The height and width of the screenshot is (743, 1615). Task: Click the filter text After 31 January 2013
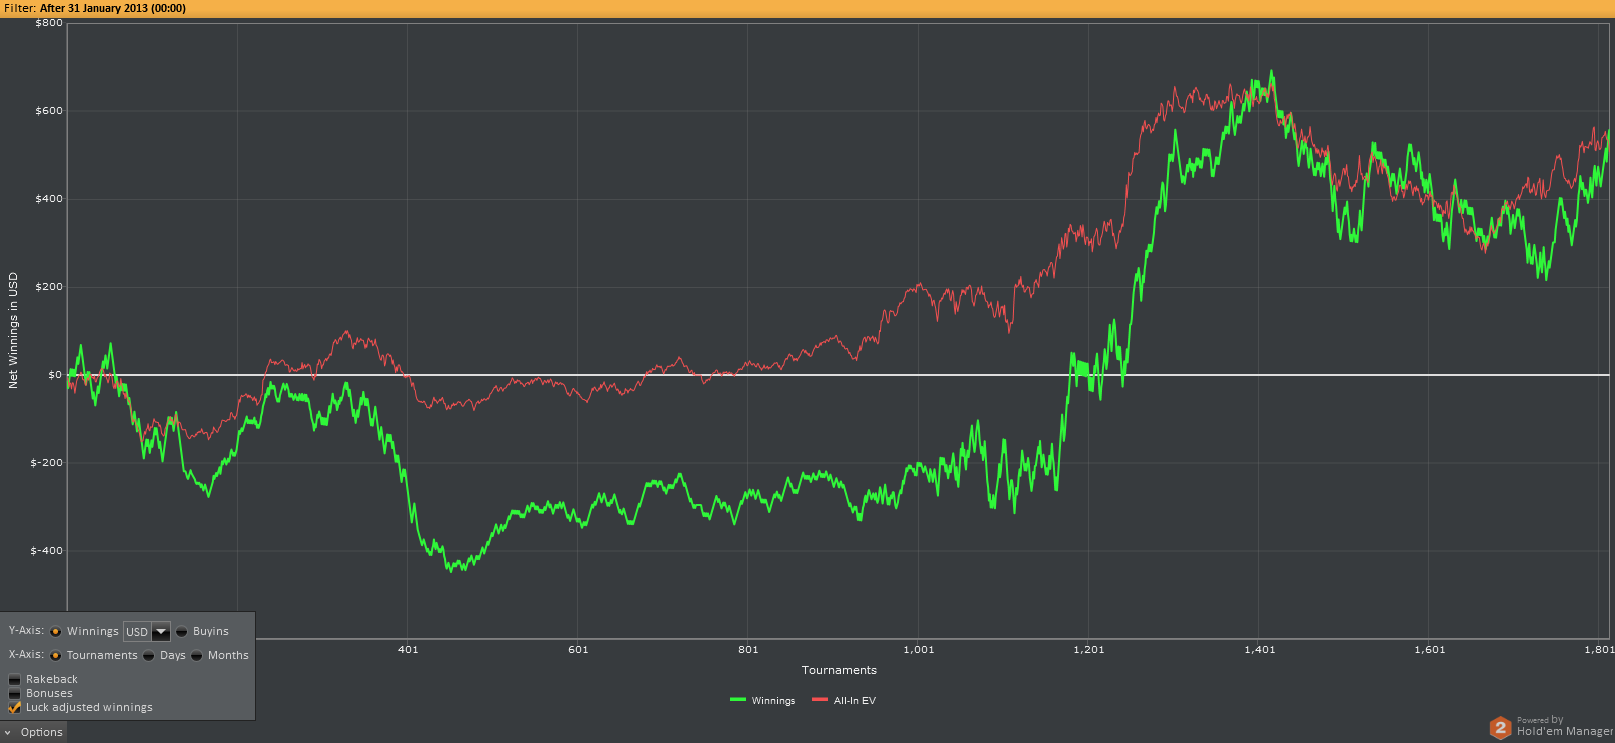coord(112,8)
